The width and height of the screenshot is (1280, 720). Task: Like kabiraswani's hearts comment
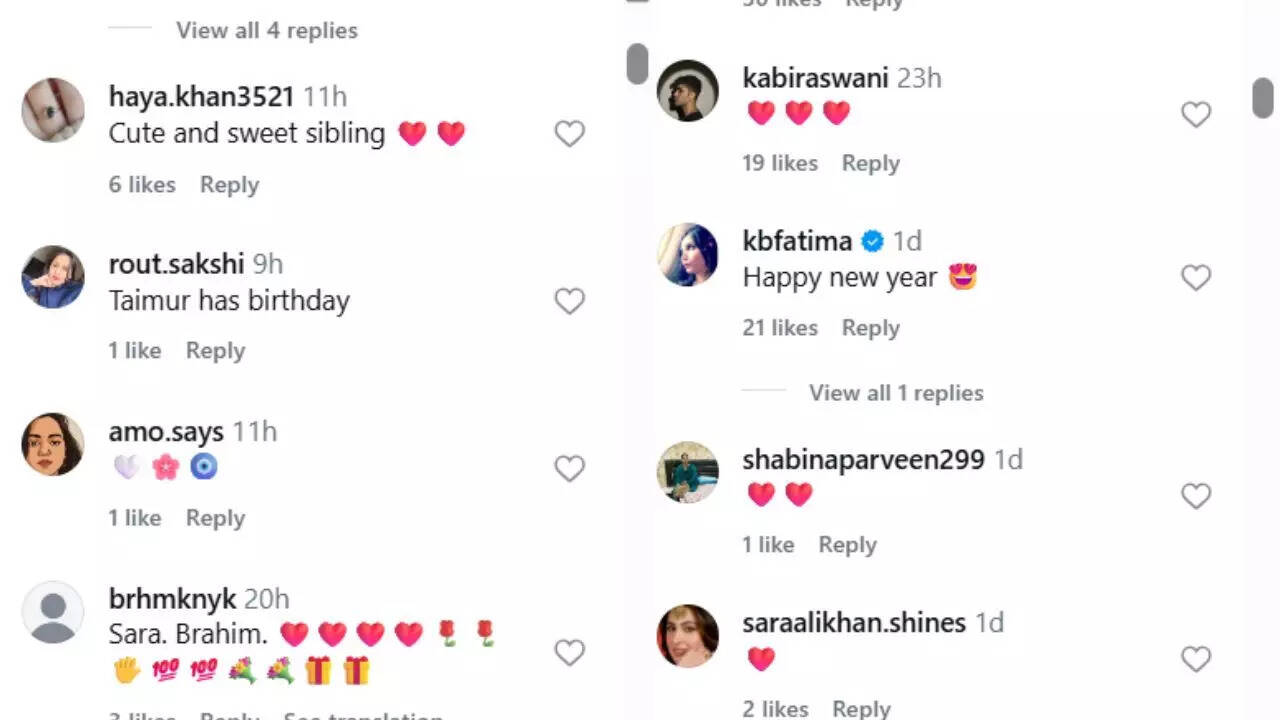point(1196,115)
